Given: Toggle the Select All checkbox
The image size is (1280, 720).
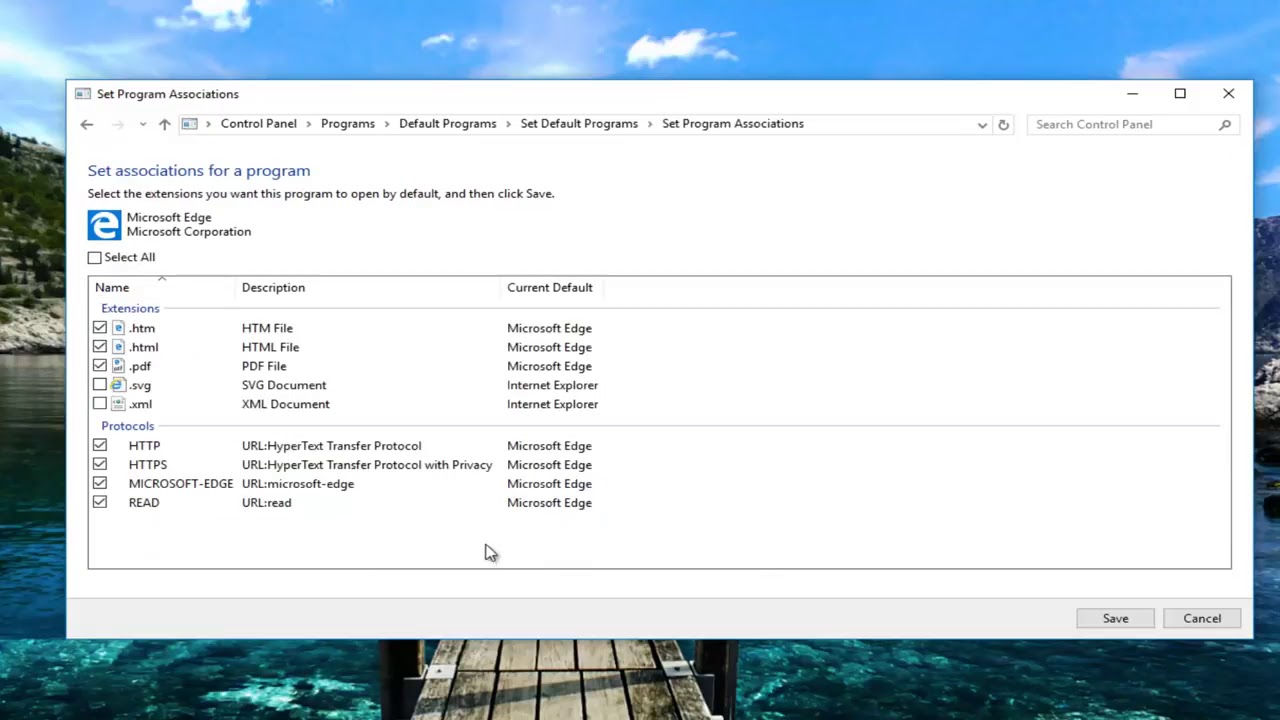Looking at the screenshot, I should [x=94, y=258].
